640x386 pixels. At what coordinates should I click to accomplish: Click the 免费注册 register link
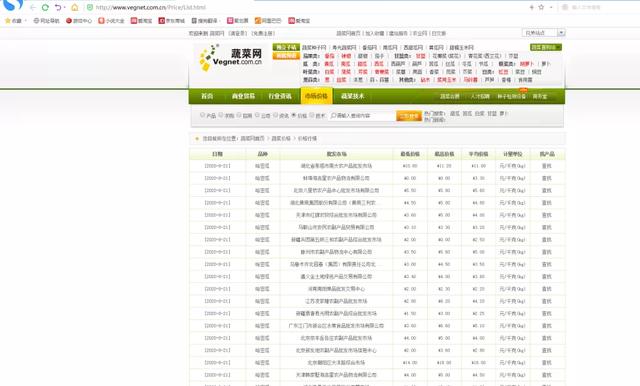[263, 33]
